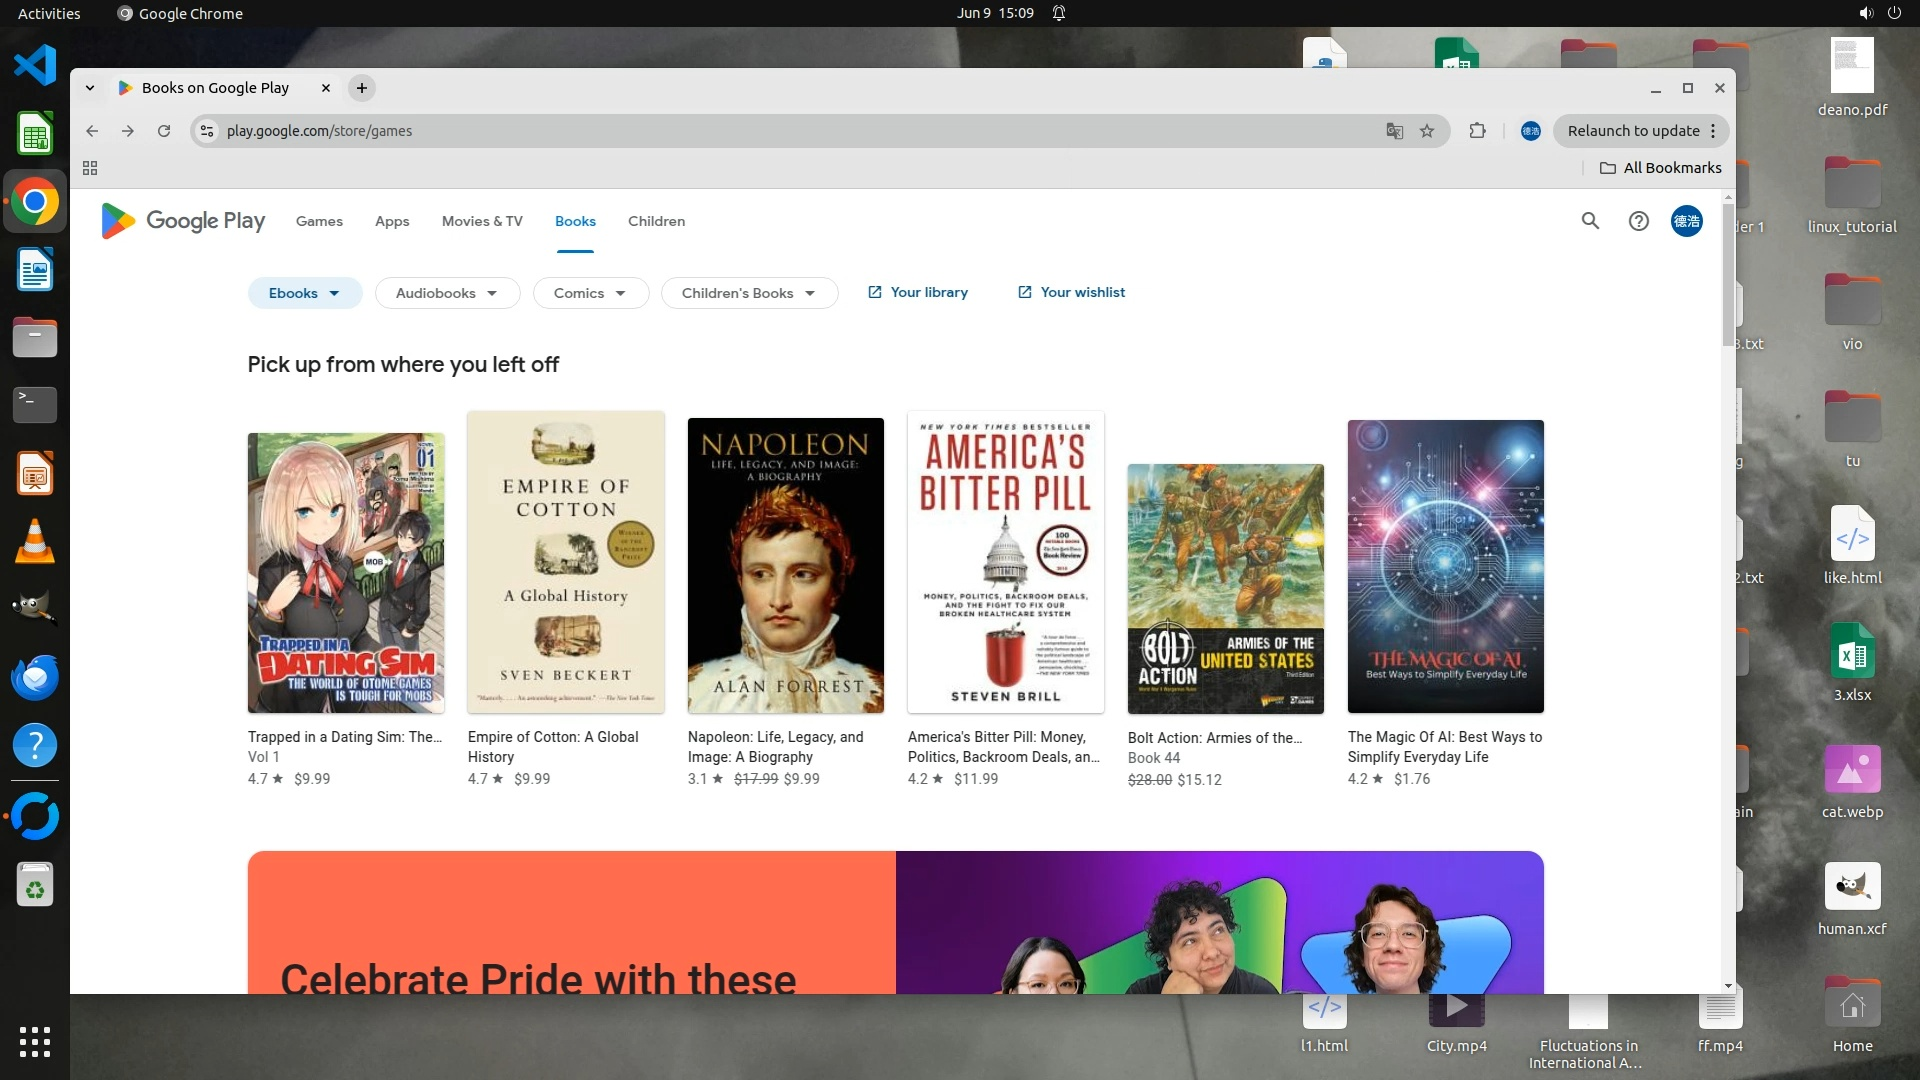
Task: Open a new Chrome tab
Action: point(362,88)
